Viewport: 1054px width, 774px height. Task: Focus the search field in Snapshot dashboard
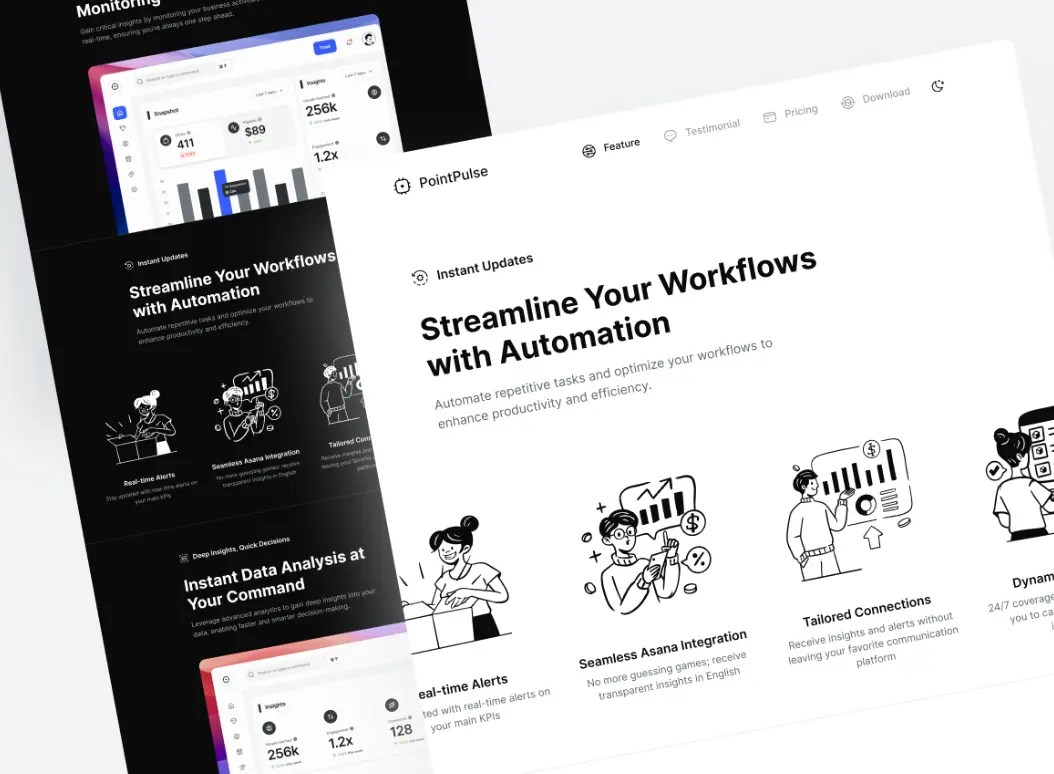click(x=181, y=74)
